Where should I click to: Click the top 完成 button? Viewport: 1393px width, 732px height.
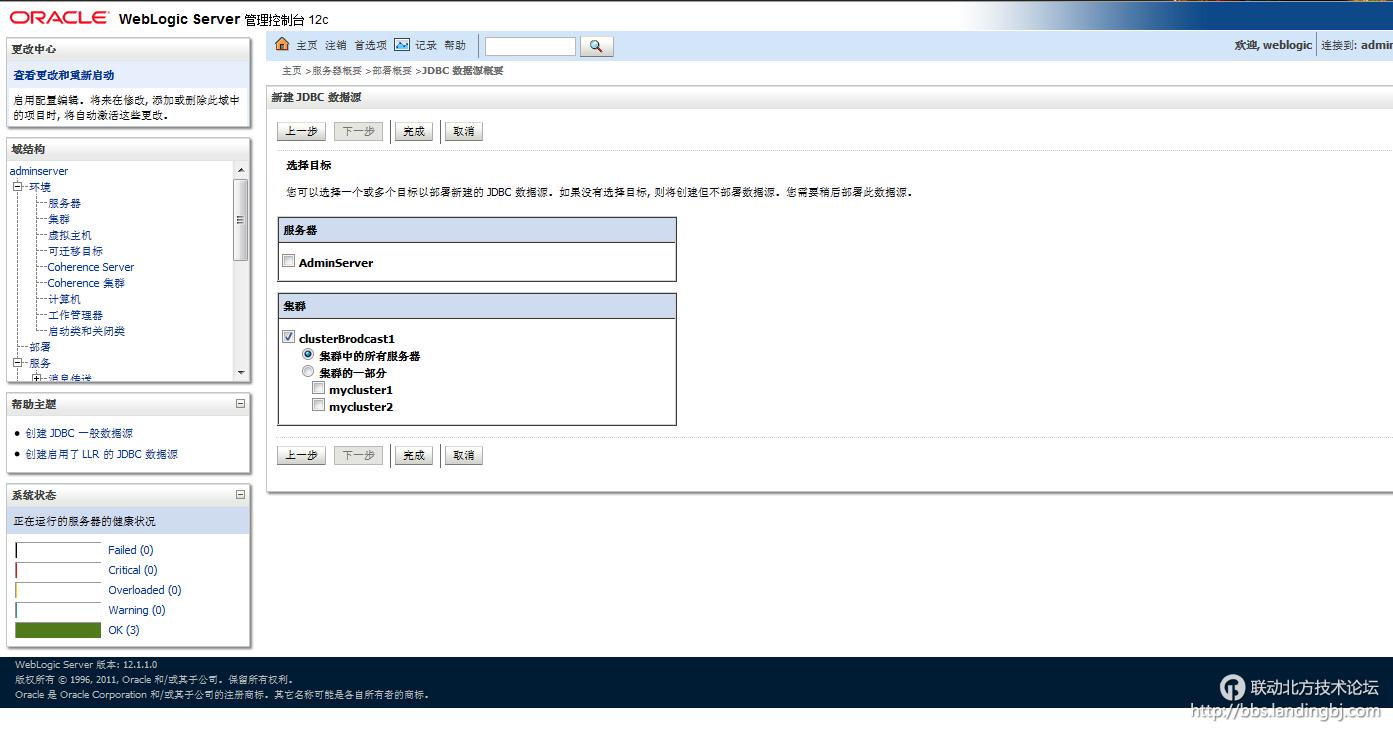(x=414, y=131)
